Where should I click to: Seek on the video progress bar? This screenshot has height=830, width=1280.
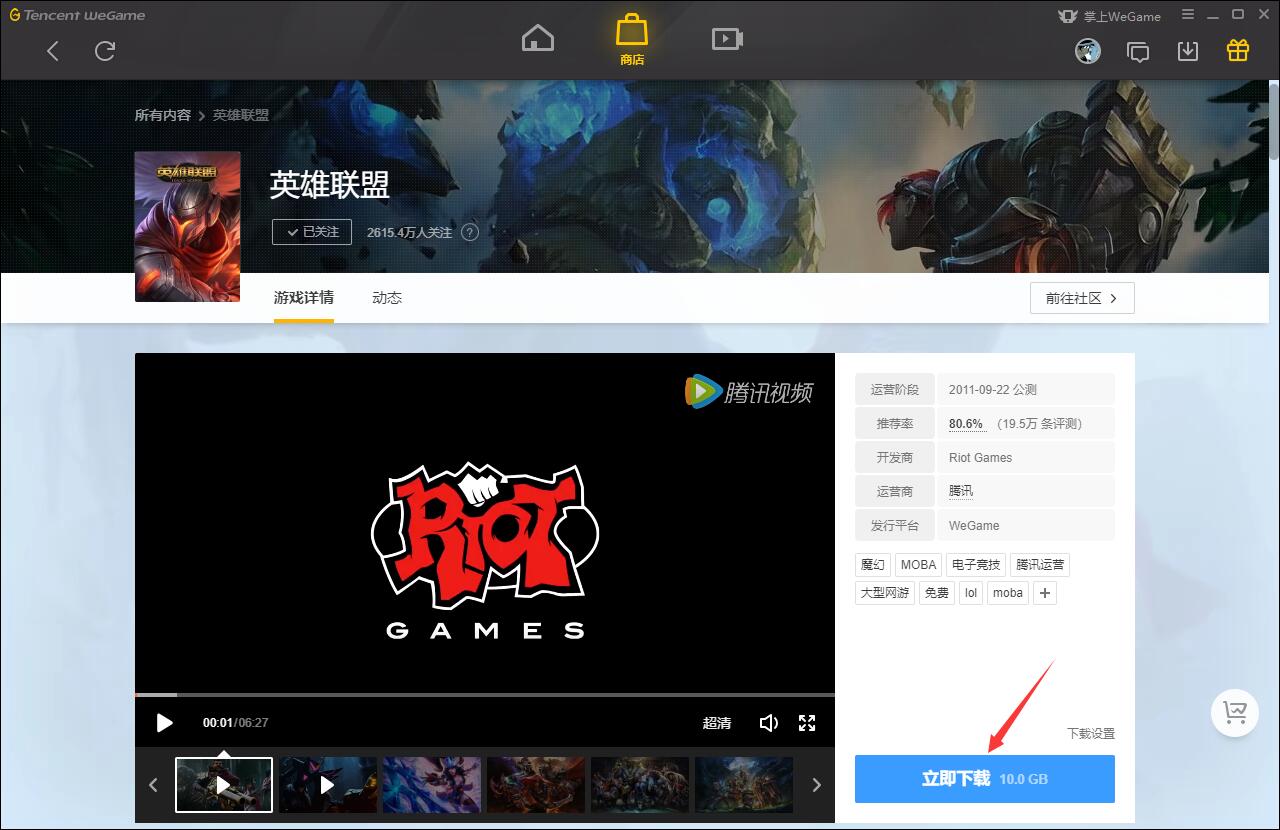[x=485, y=694]
